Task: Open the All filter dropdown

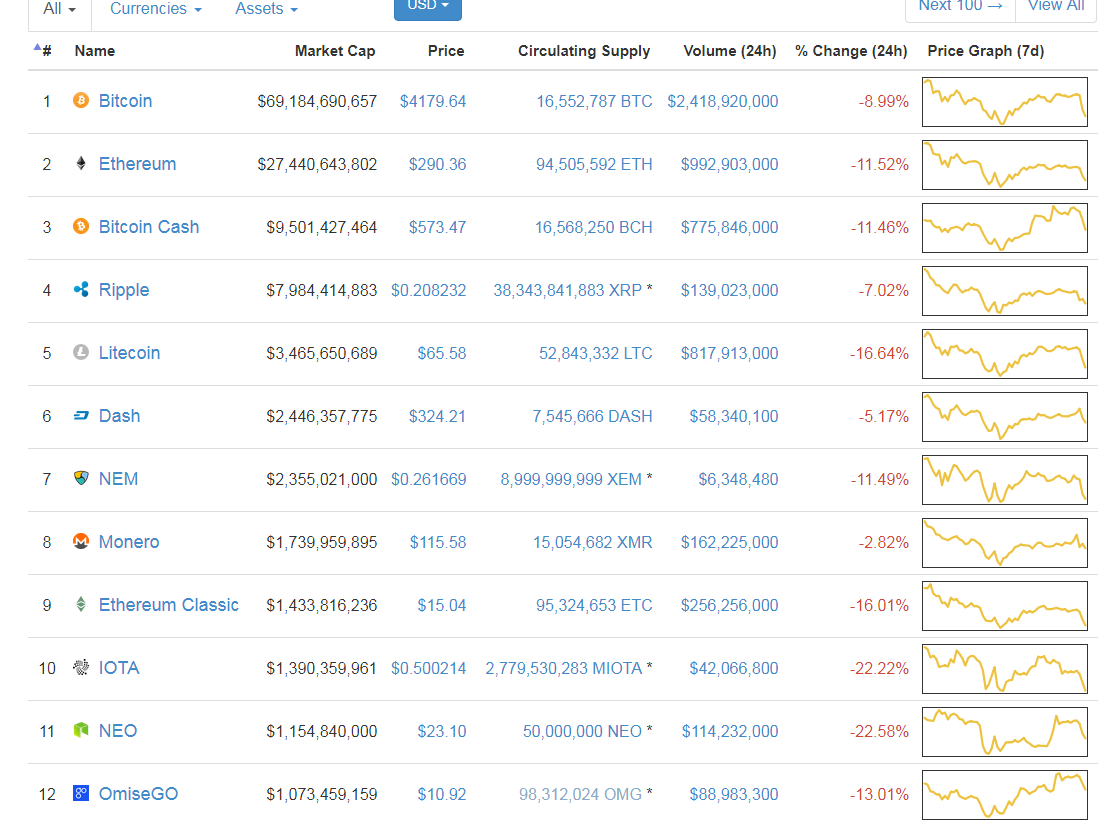Action: pyautogui.click(x=60, y=9)
